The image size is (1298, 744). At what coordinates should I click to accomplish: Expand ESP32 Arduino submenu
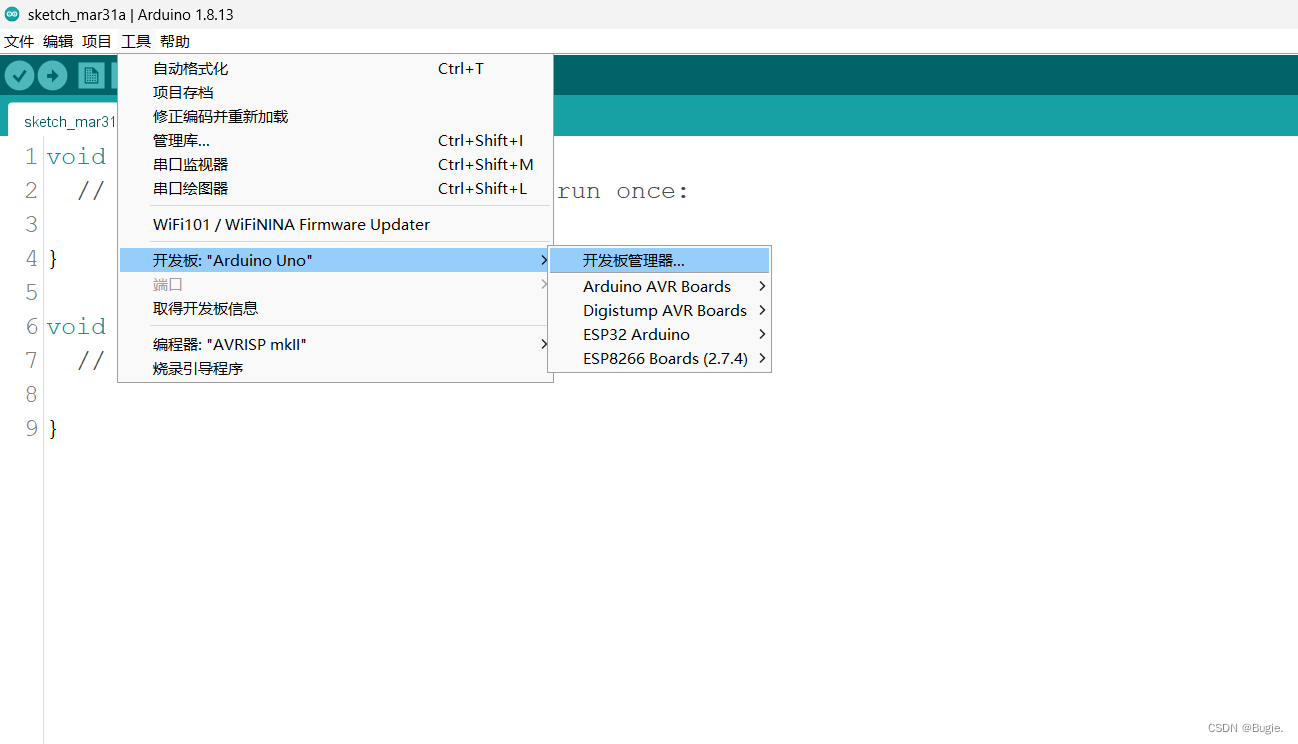coord(660,335)
